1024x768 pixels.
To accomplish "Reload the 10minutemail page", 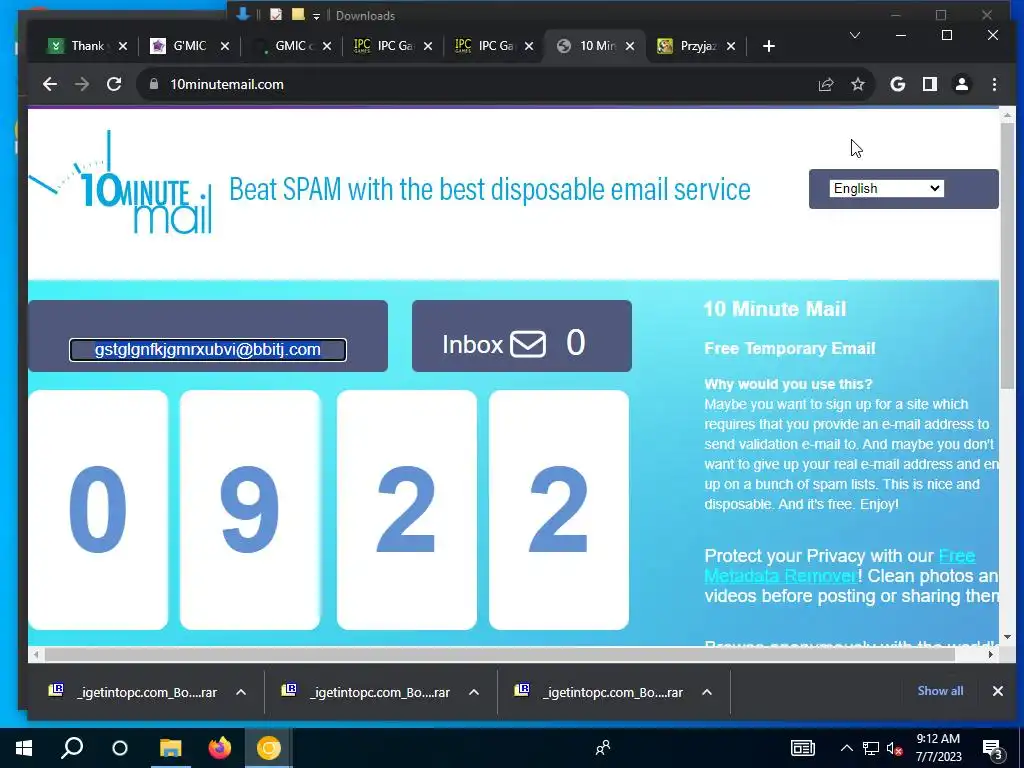I will (114, 84).
